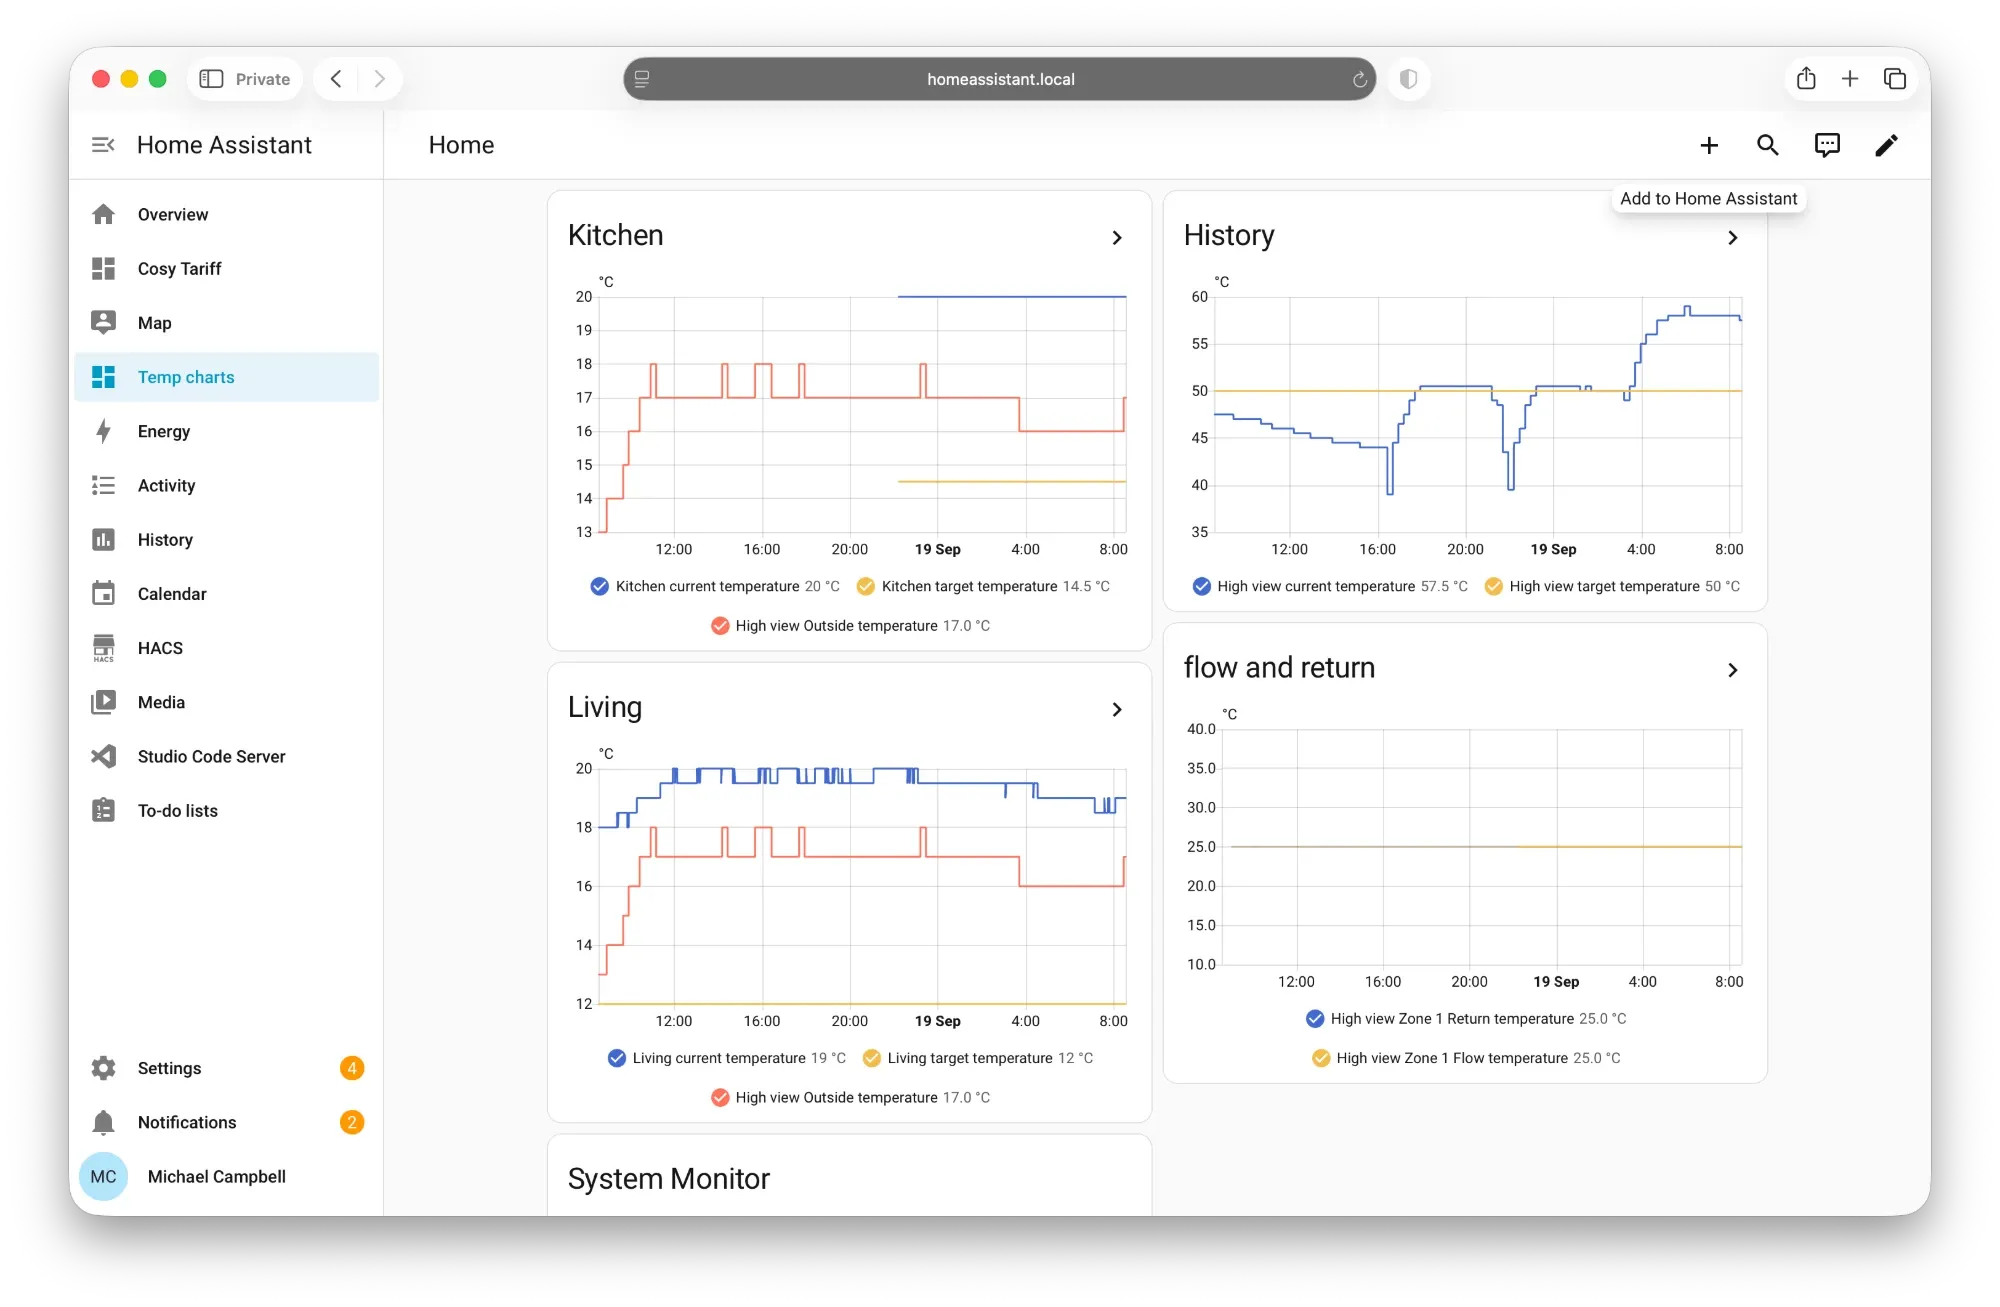Click the plus Add to Home Assistant icon
The width and height of the screenshot is (2000, 1307).
click(1709, 146)
